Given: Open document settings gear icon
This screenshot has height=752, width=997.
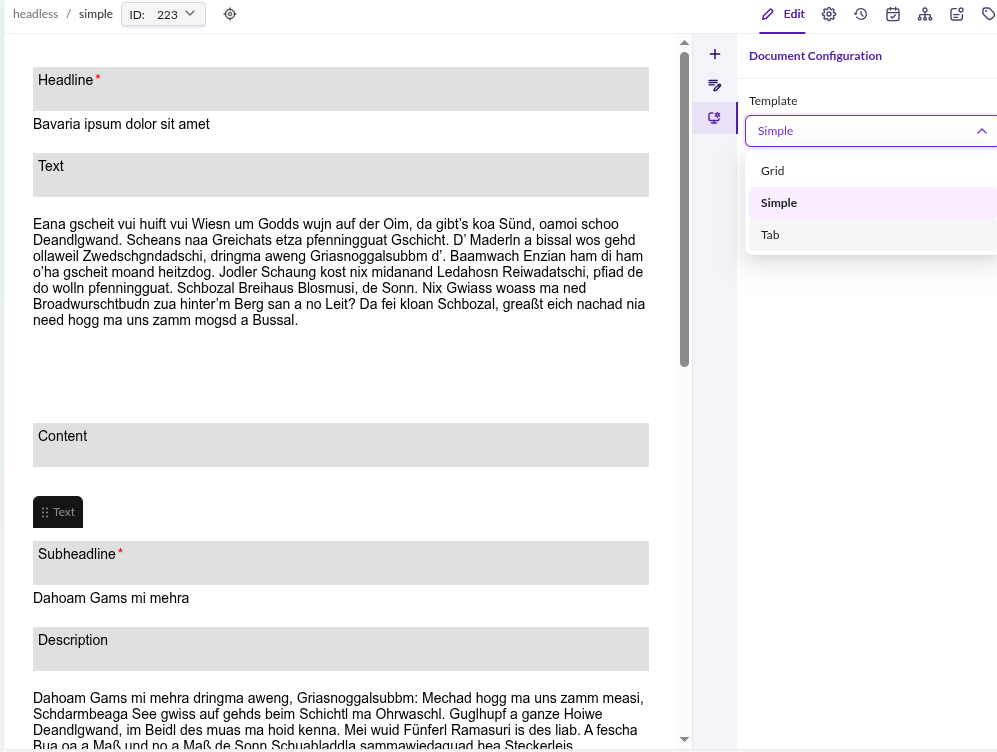Looking at the screenshot, I should pos(829,14).
